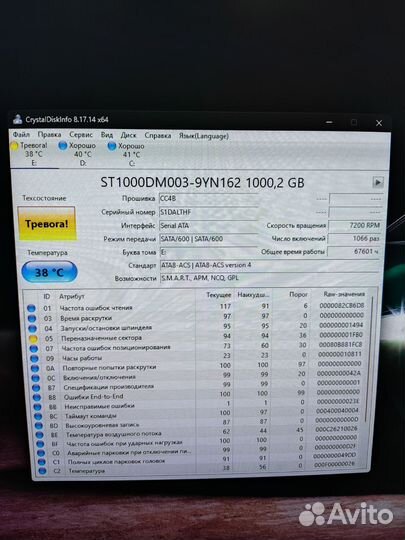
Task: Select attribute 05 Переназначенные сектора
Action: pos(196,337)
